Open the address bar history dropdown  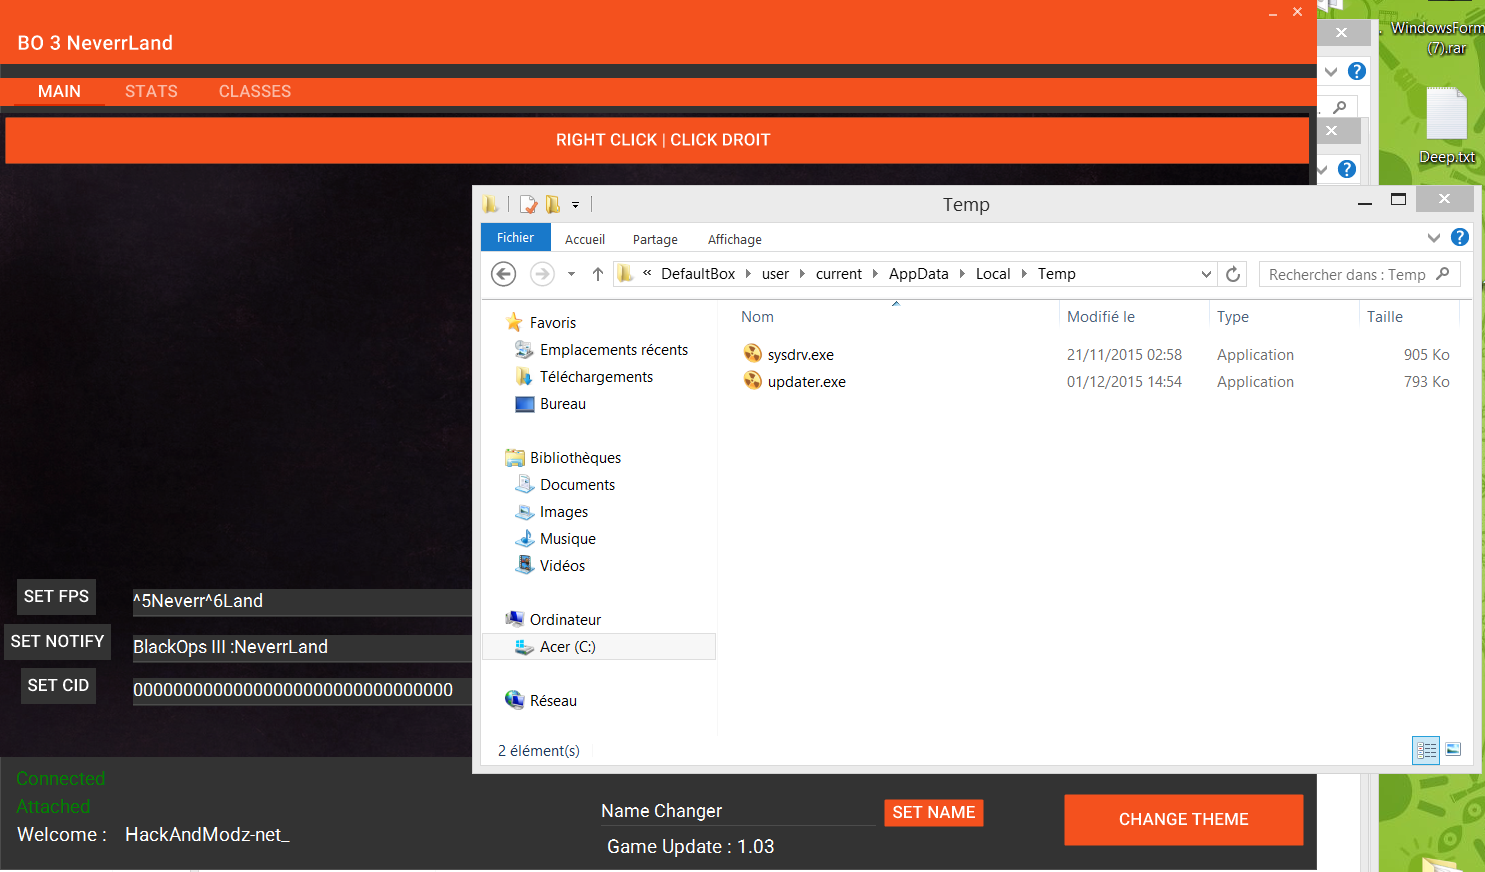[x=1206, y=274]
